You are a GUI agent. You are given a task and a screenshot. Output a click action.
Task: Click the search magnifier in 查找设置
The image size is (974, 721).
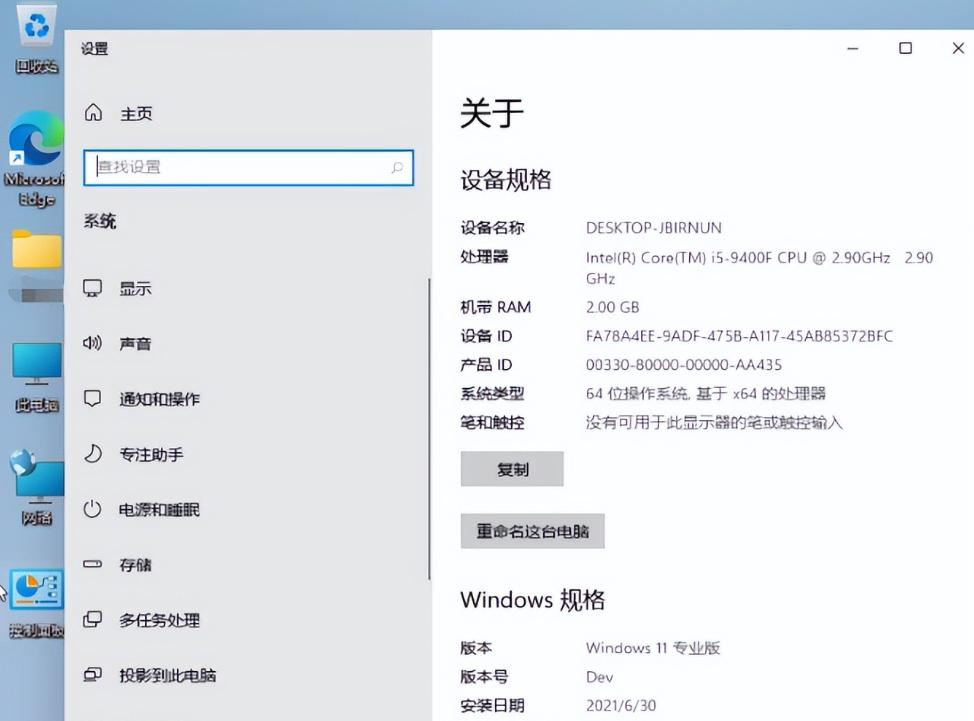click(397, 167)
